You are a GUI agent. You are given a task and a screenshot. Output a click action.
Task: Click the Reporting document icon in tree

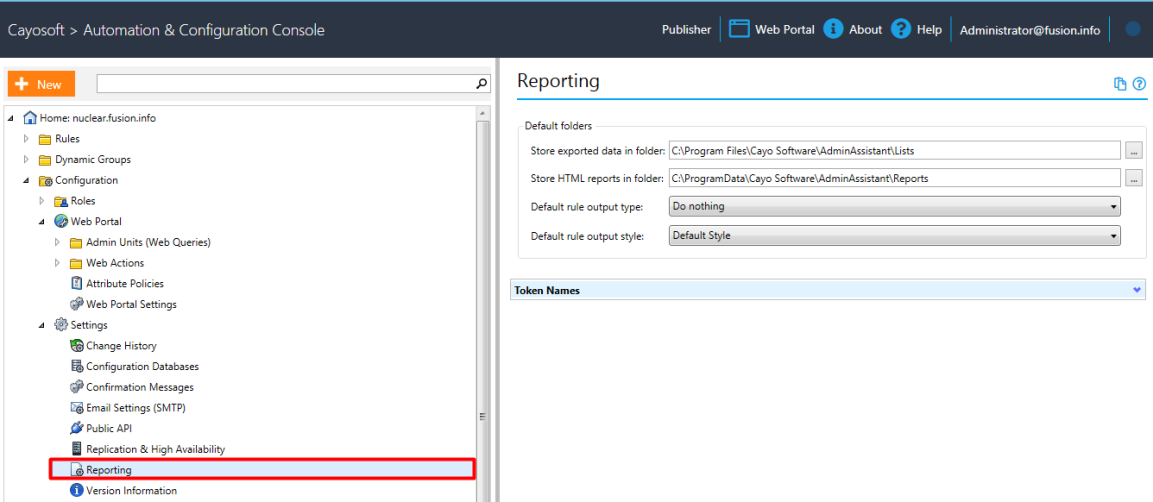[x=76, y=470]
